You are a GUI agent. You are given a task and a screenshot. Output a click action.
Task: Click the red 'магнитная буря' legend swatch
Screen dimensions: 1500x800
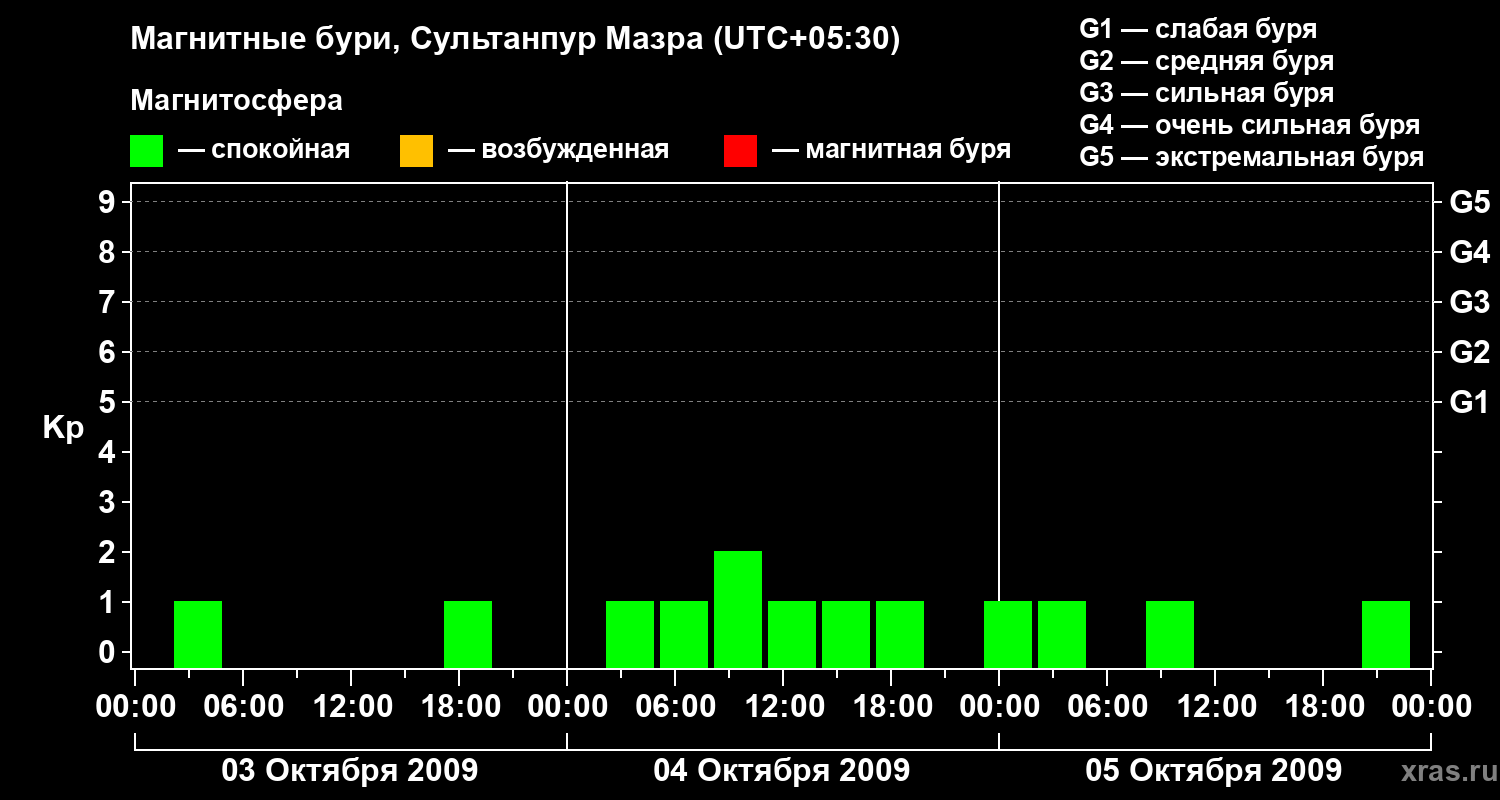(740, 151)
